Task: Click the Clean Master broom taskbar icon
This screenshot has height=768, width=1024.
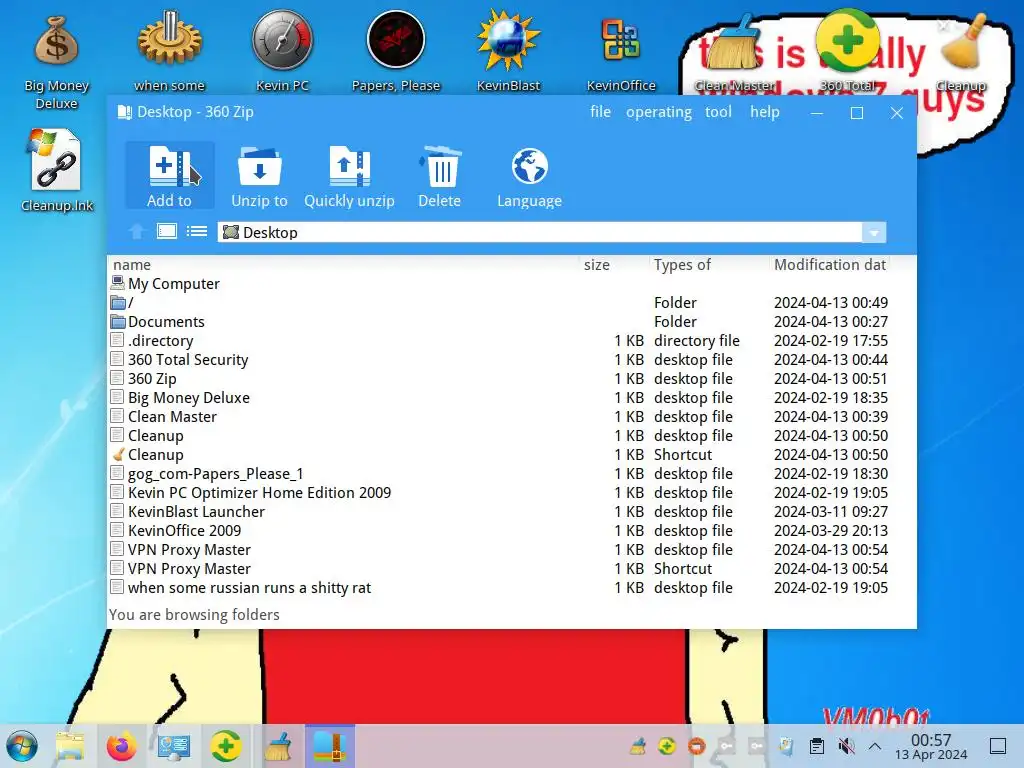Action: 278,746
